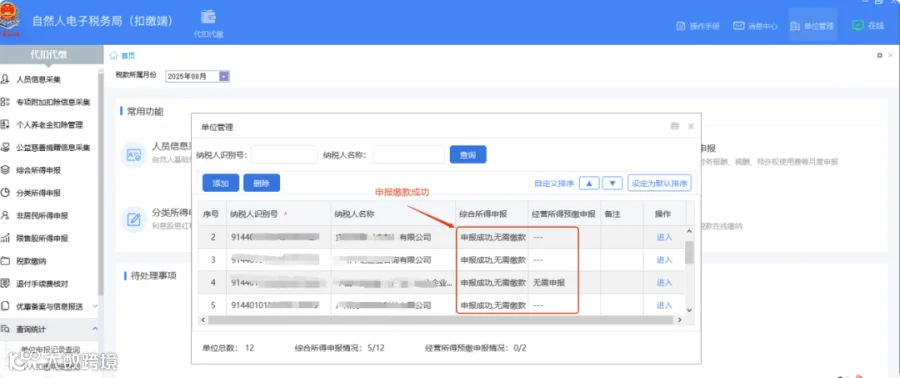This screenshot has height=378, width=900.
Task: Click the 经营所得预缴申报 column header
Action: click(x=565, y=214)
